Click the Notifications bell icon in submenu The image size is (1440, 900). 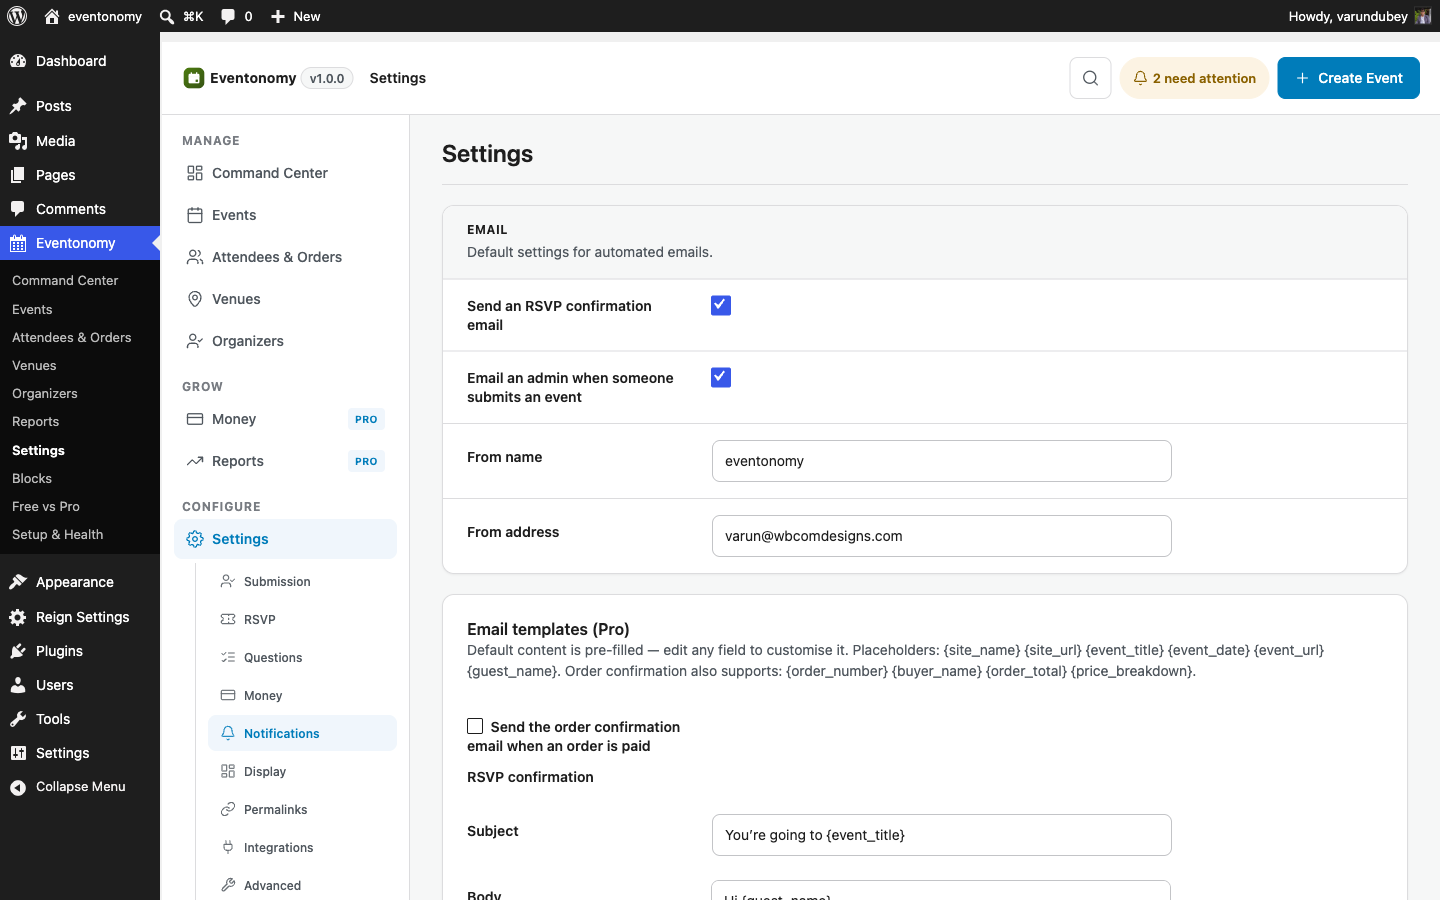coord(228,733)
